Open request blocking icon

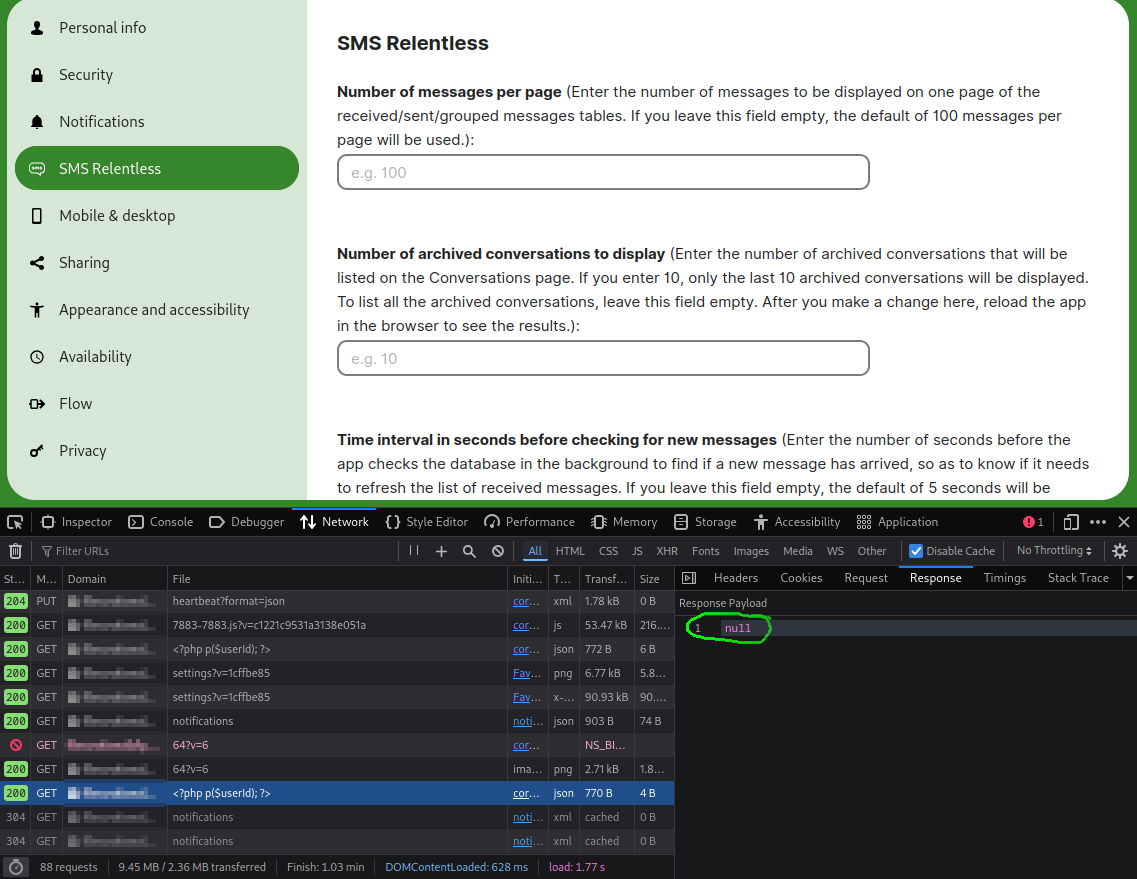[x=498, y=551]
